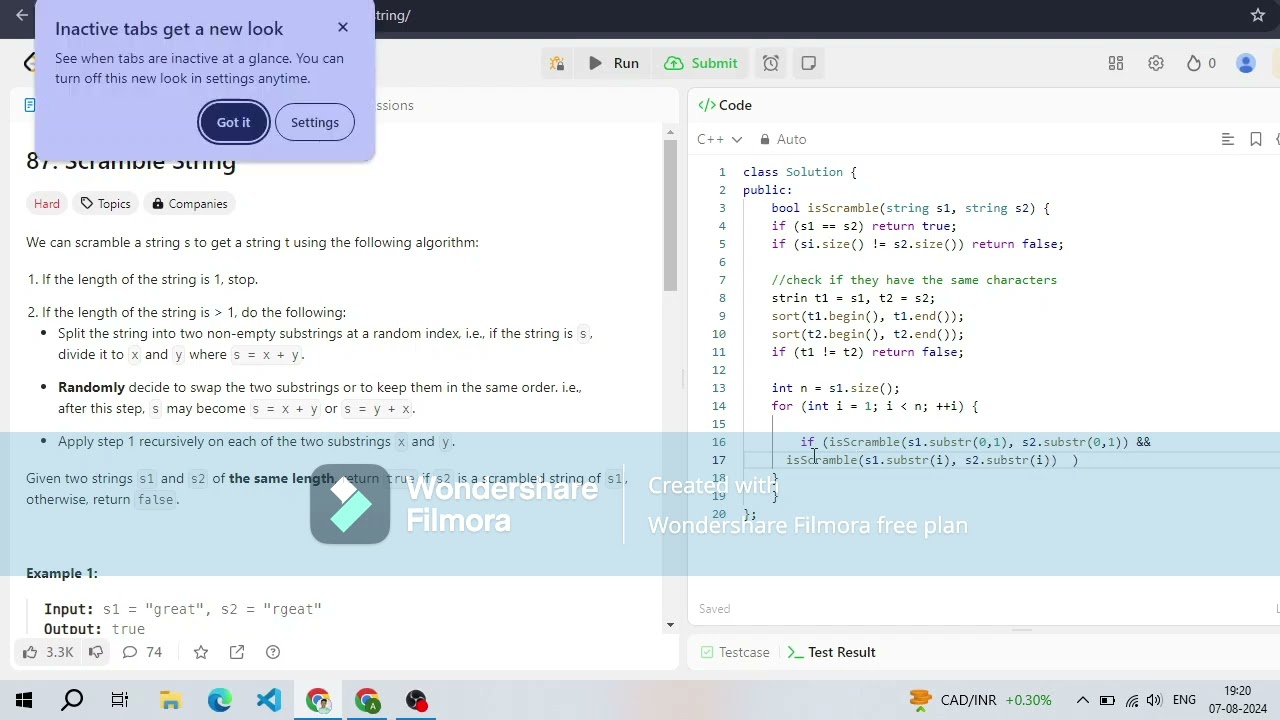Open the layout grid icon

[x=1116, y=63]
